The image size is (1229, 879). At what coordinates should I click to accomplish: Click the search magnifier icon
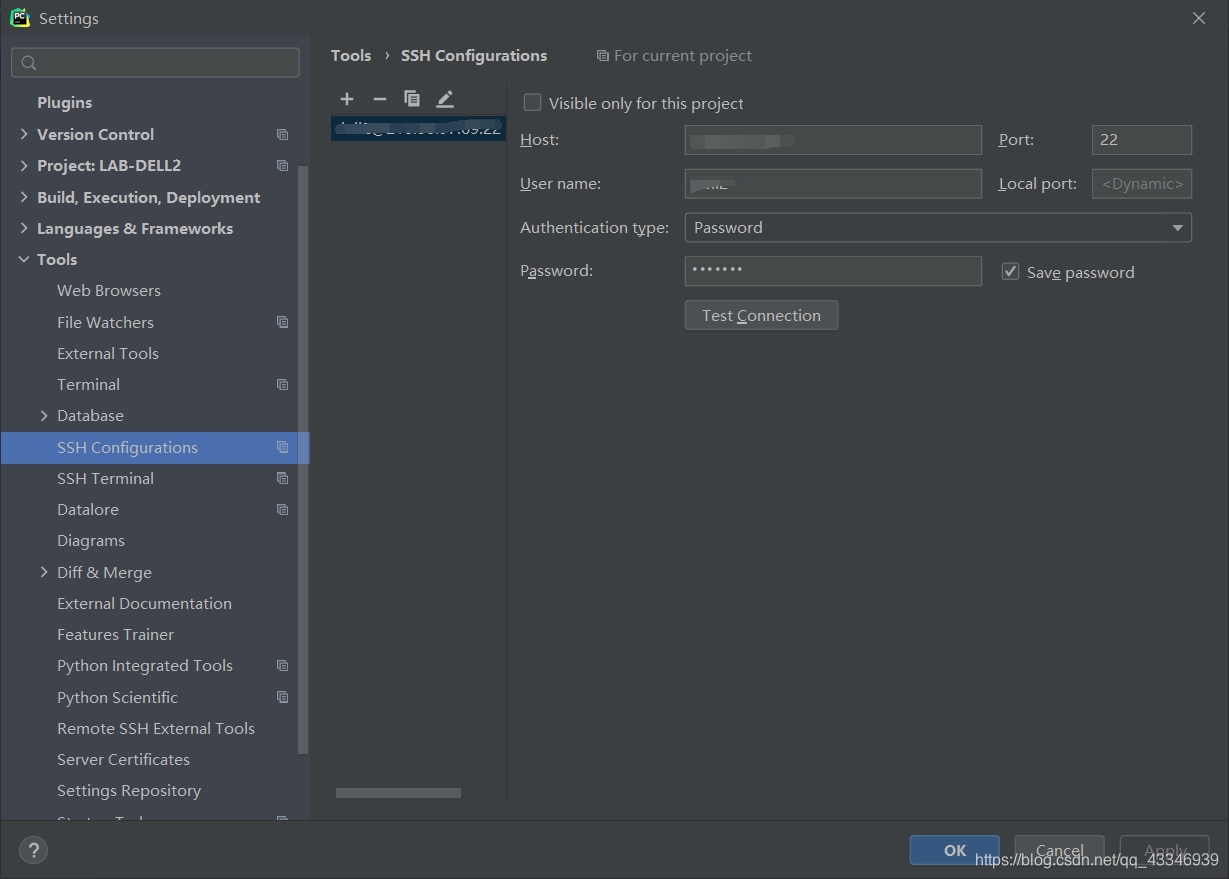pyautogui.click(x=29, y=63)
